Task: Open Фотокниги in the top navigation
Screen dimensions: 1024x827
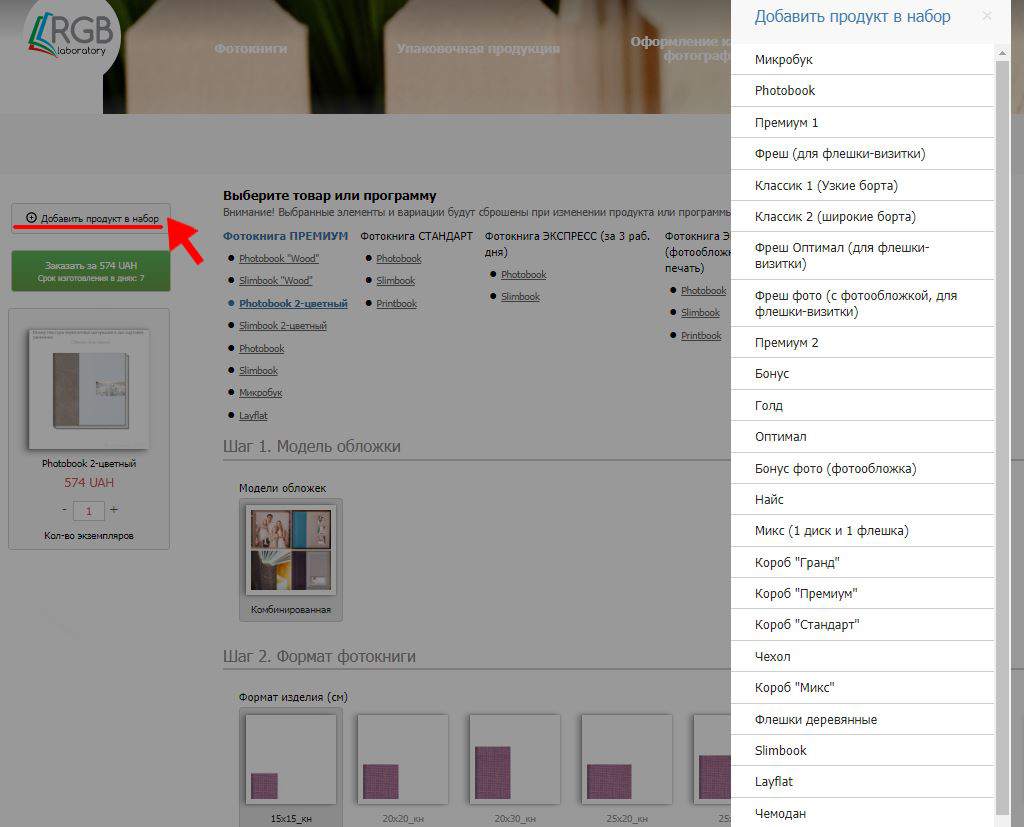Action: pyautogui.click(x=250, y=48)
